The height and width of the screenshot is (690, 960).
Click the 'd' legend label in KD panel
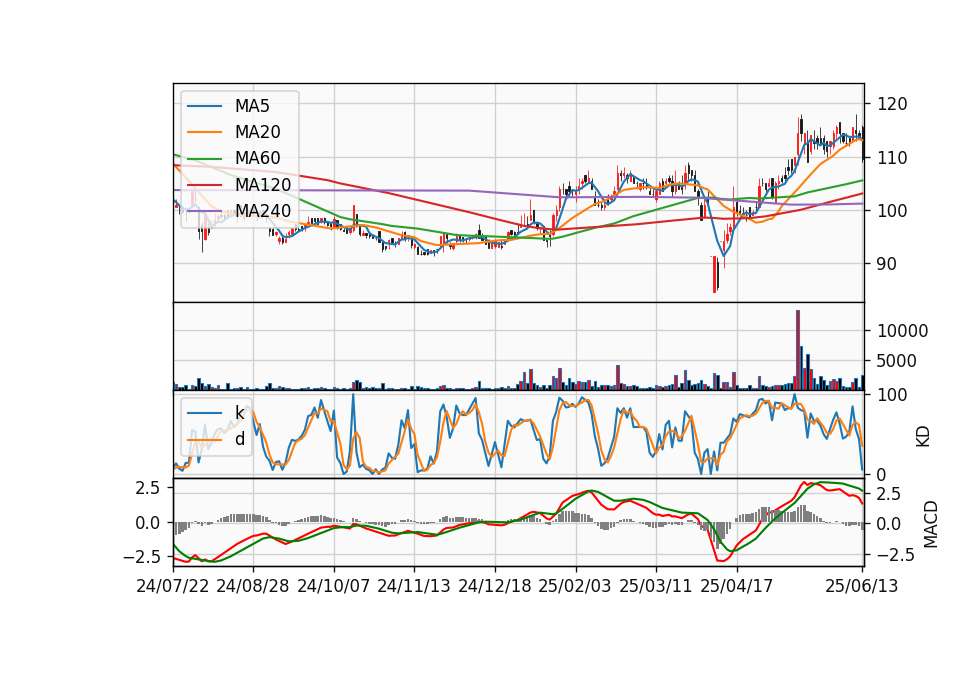[239, 439]
